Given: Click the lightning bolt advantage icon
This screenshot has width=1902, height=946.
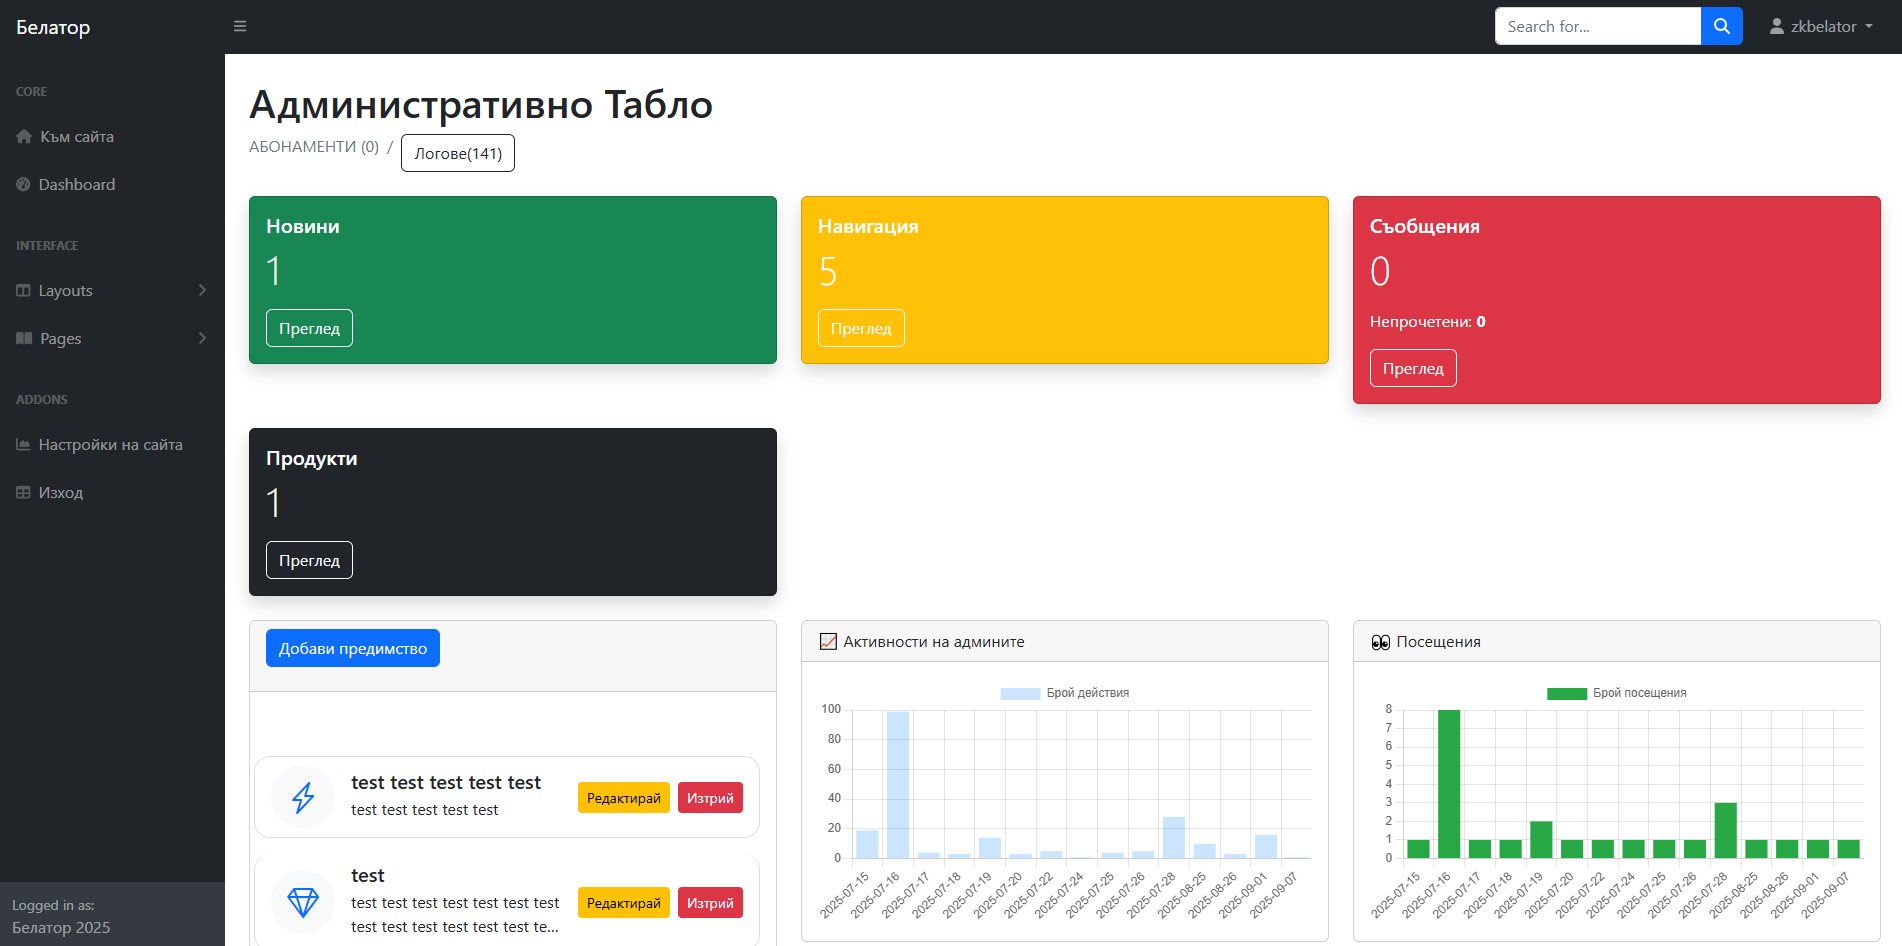Looking at the screenshot, I should (x=303, y=797).
